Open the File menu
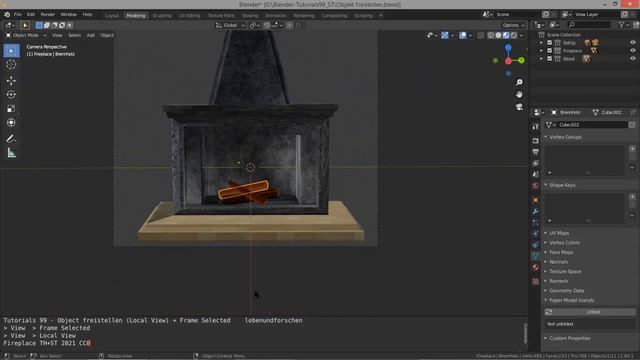This screenshot has height=360, width=640. [x=18, y=14]
